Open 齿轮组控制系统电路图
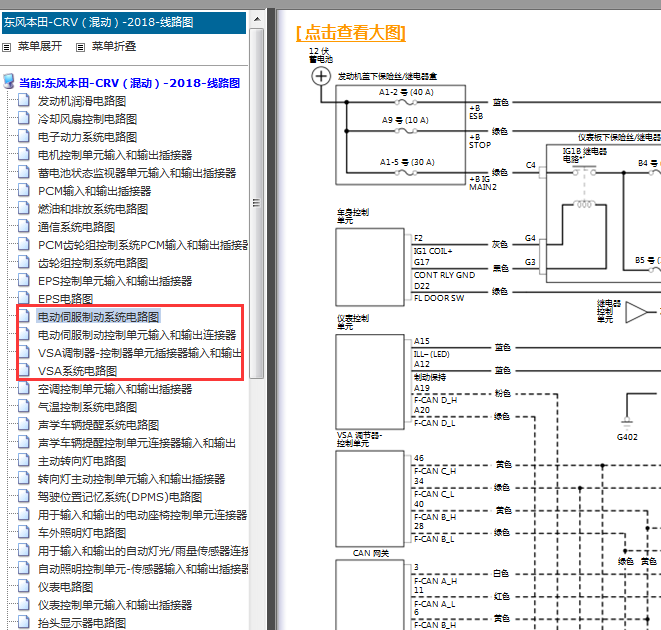The width and height of the screenshot is (661, 630). pyautogui.click(x=93, y=263)
